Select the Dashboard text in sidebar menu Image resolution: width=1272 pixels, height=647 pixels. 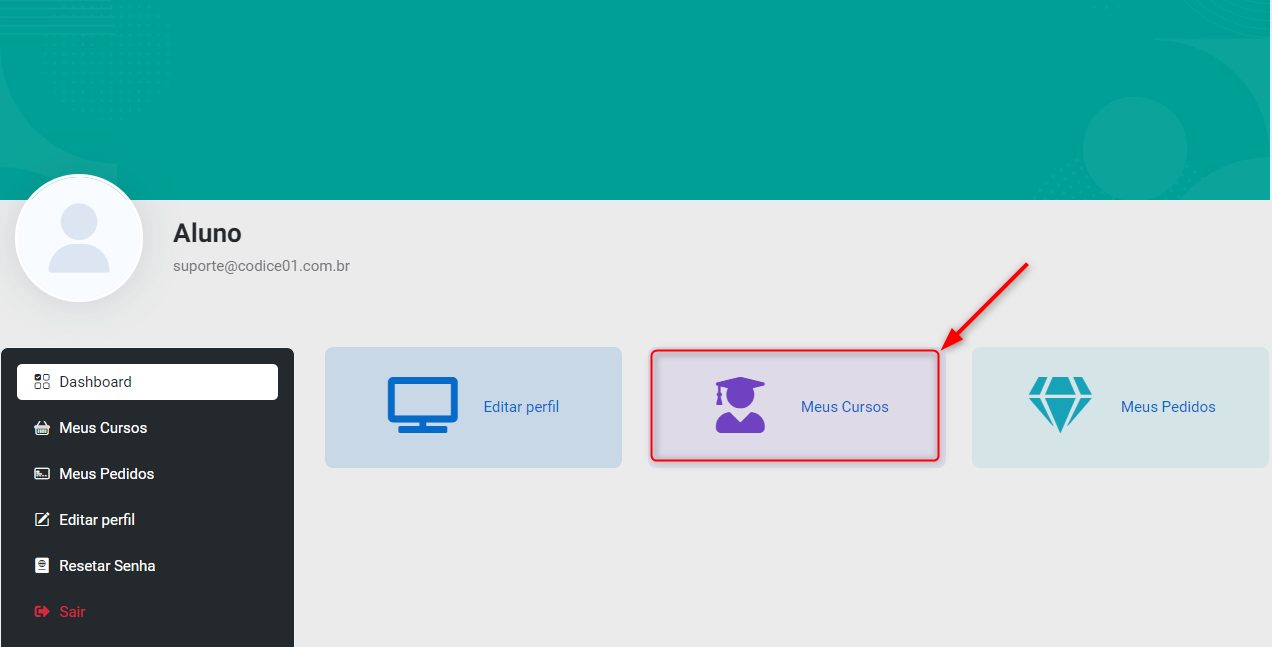[95, 382]
